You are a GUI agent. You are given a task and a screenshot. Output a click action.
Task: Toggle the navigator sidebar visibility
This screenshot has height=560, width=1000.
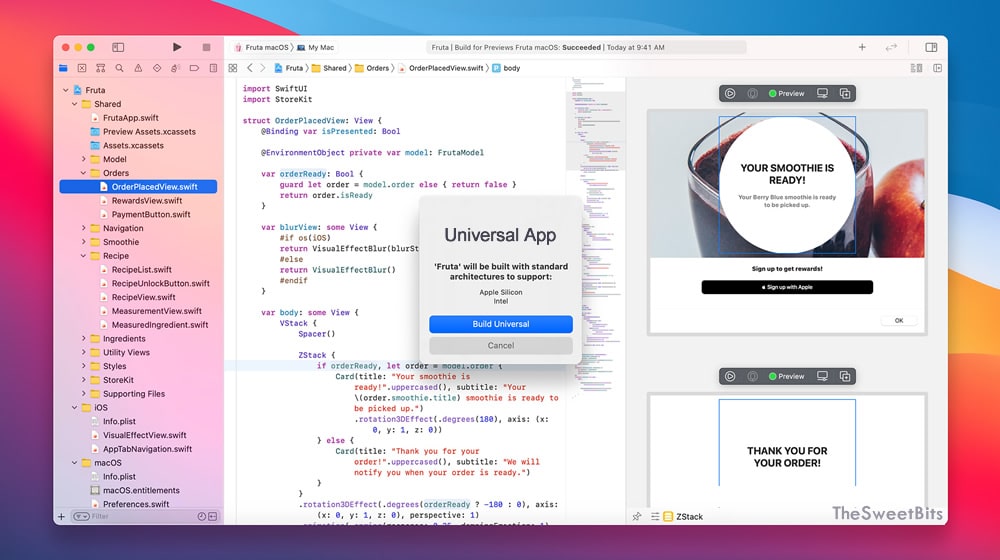[118, 47]
